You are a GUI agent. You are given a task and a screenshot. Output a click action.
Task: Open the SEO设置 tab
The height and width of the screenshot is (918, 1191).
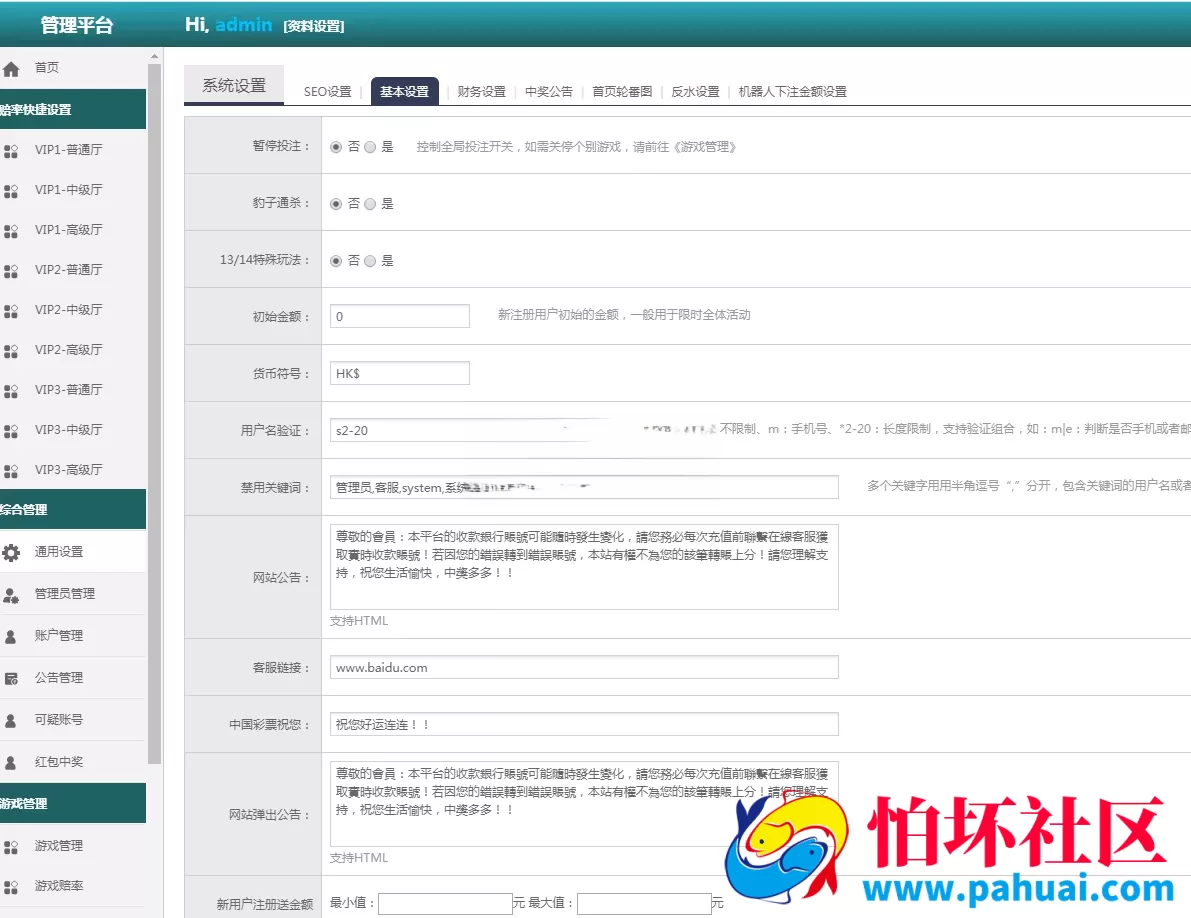coord(327,92)
